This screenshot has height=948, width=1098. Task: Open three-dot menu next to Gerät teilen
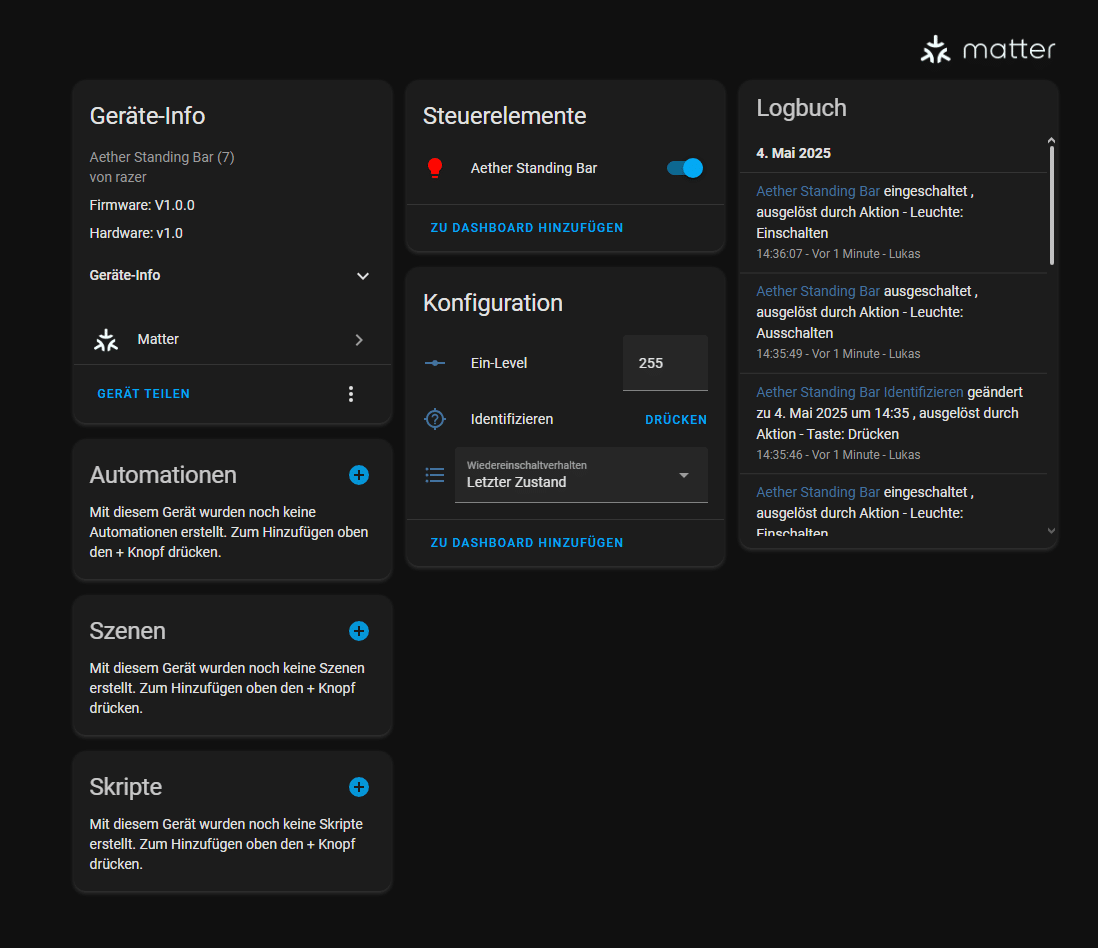click(350, 394)
